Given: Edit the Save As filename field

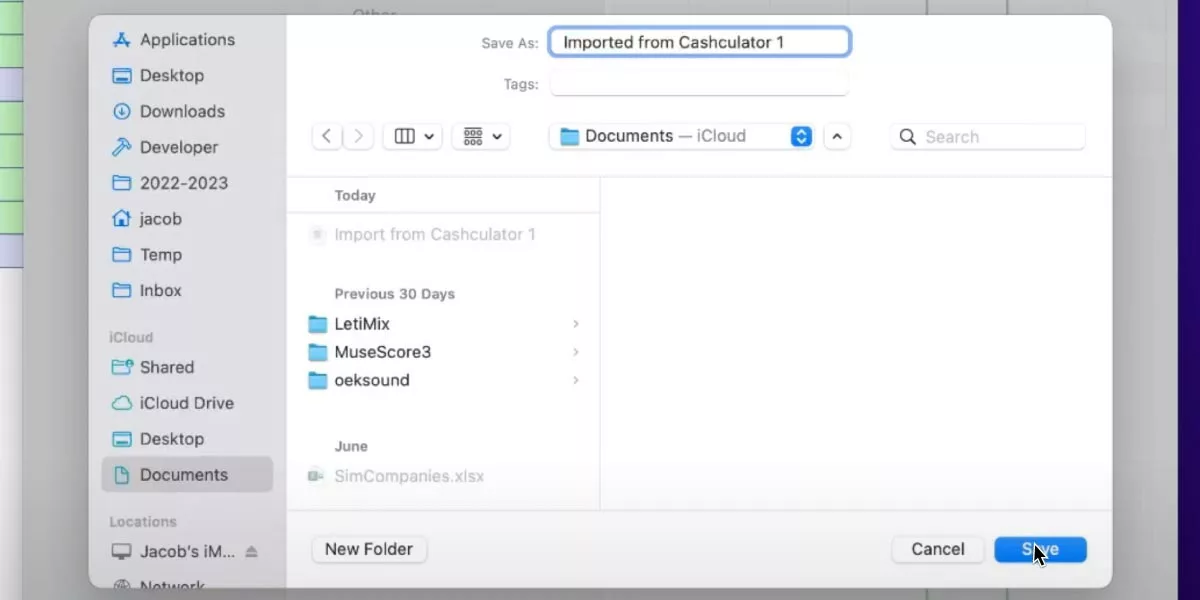Looking at the screenshot, I should pos(700,42).
